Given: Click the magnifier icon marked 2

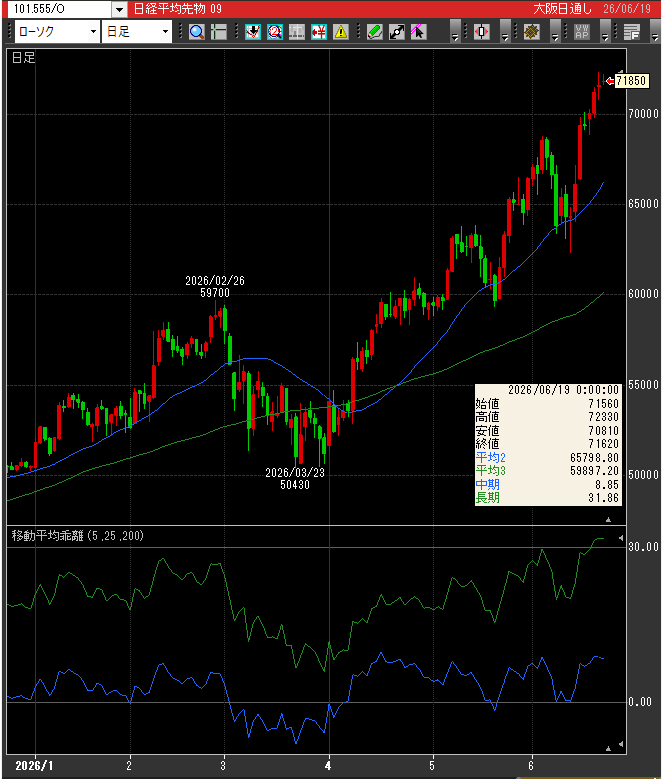Looking at the screenshot, I should 275,32.
